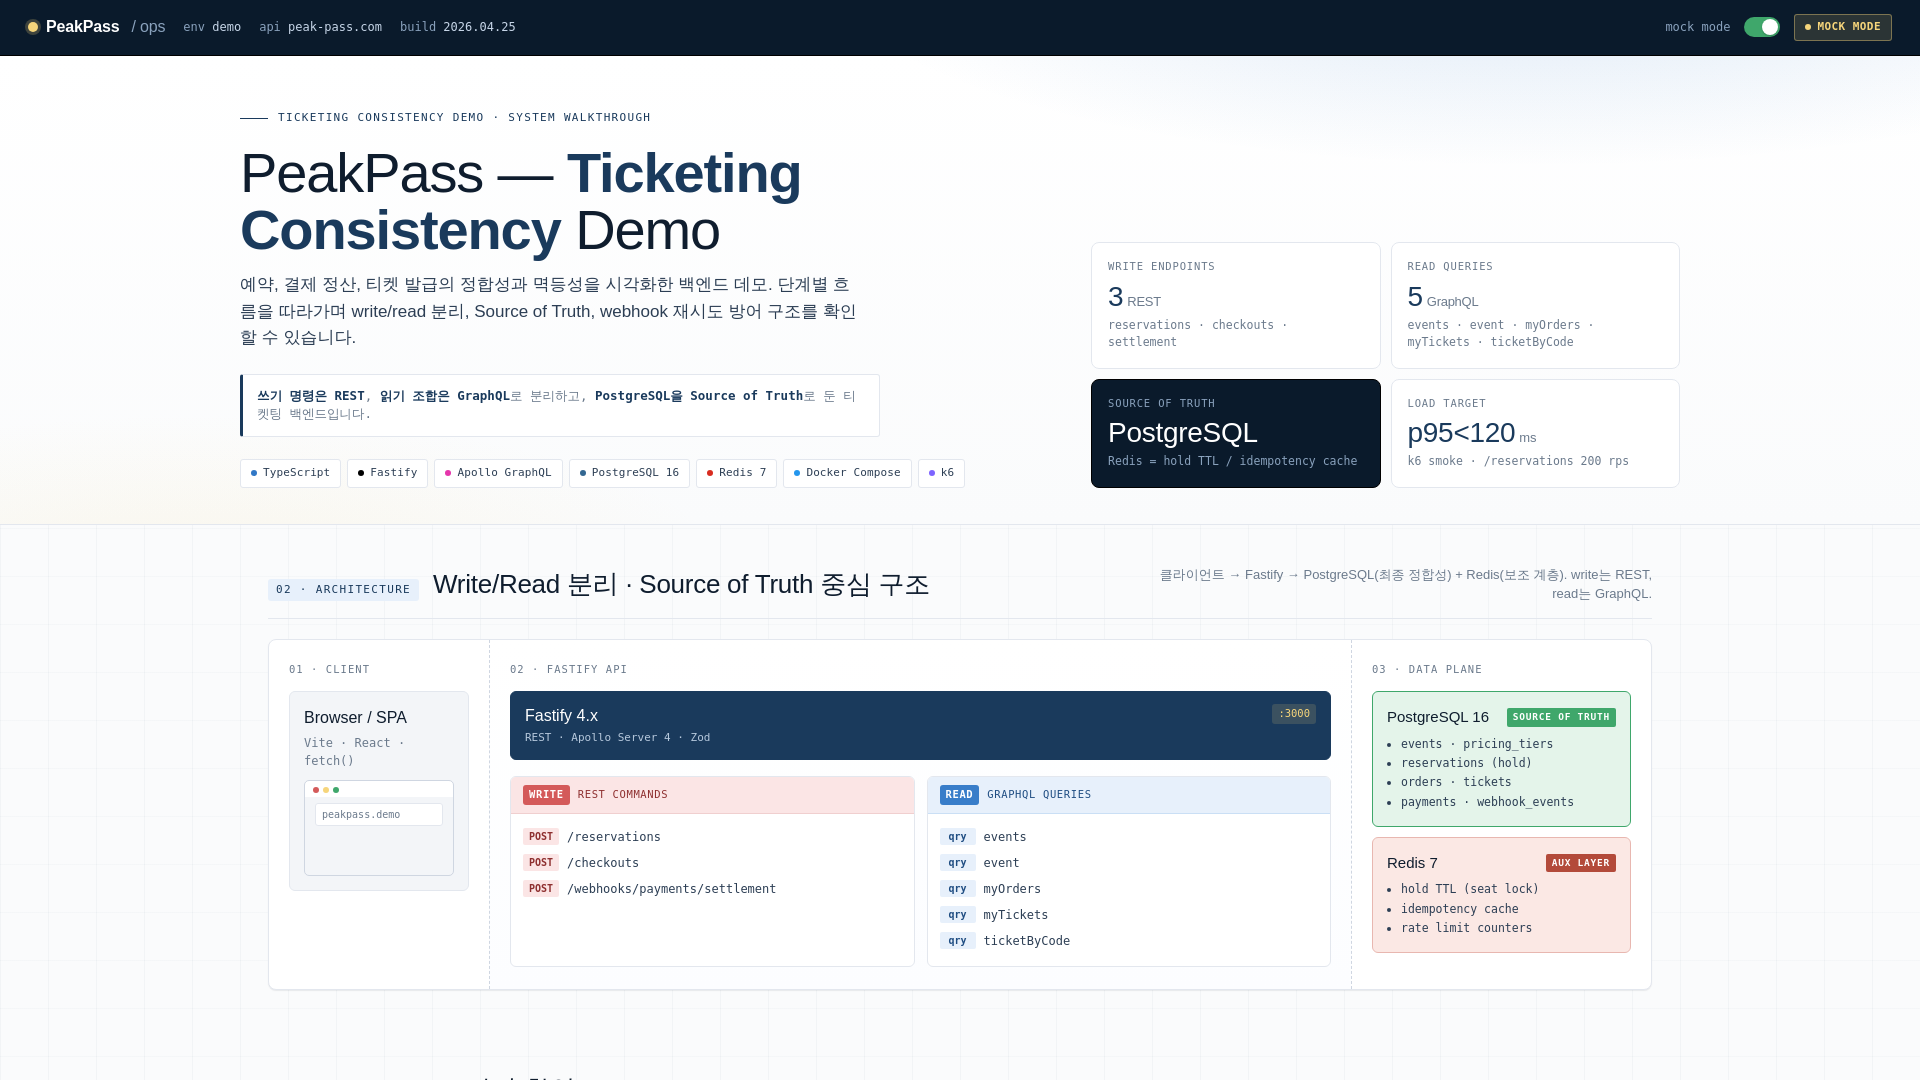
Task: Click the Apollo GraphQL chip
Action: [x=498, y=473]
